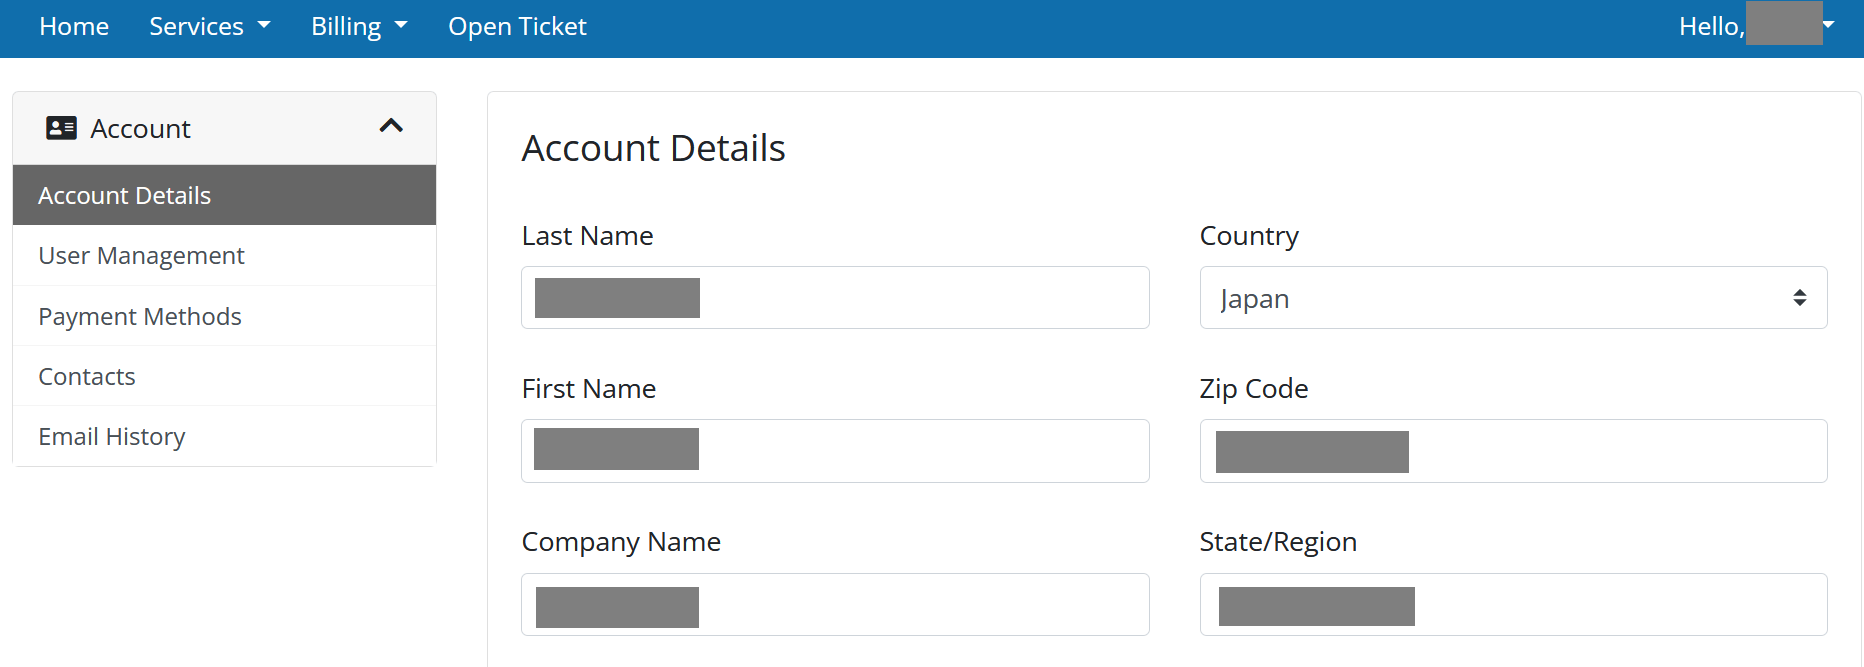The image size is (1864, 667).
Task: Open Payment Methods sidebar item
Action: tap(224, 316)
